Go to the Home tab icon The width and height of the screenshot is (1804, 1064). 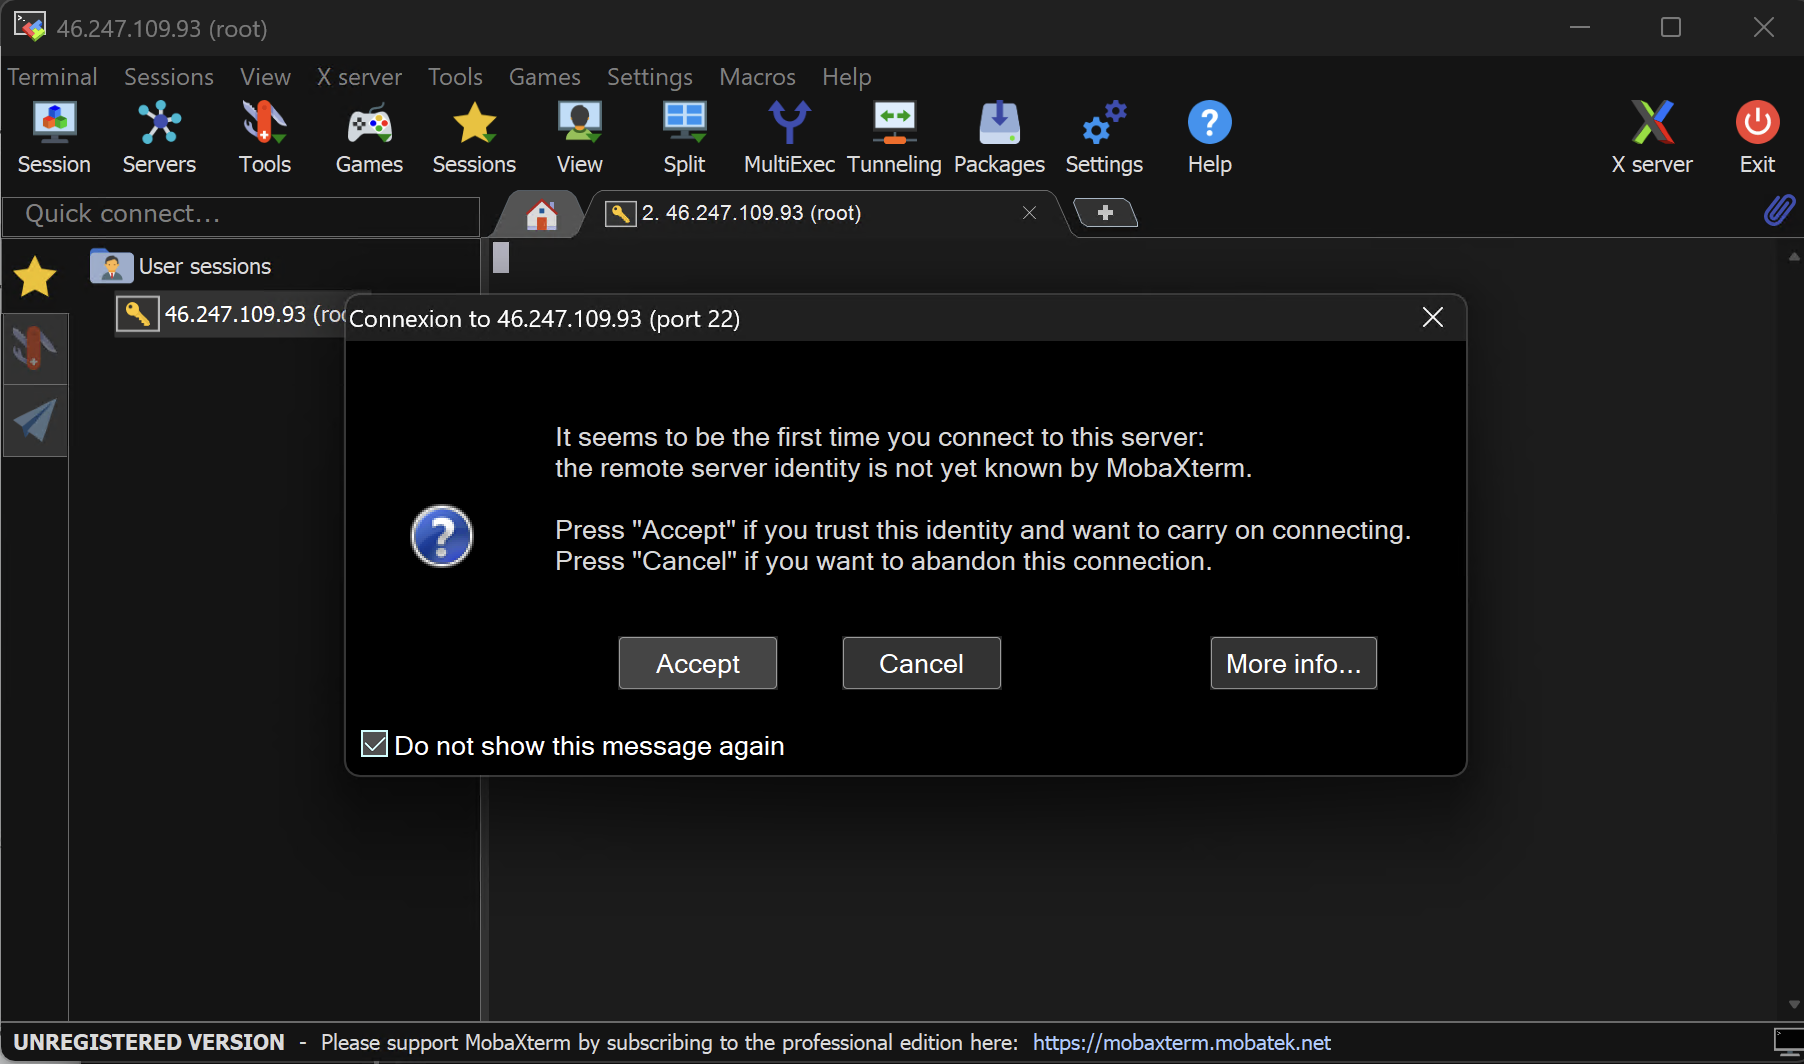541,214
